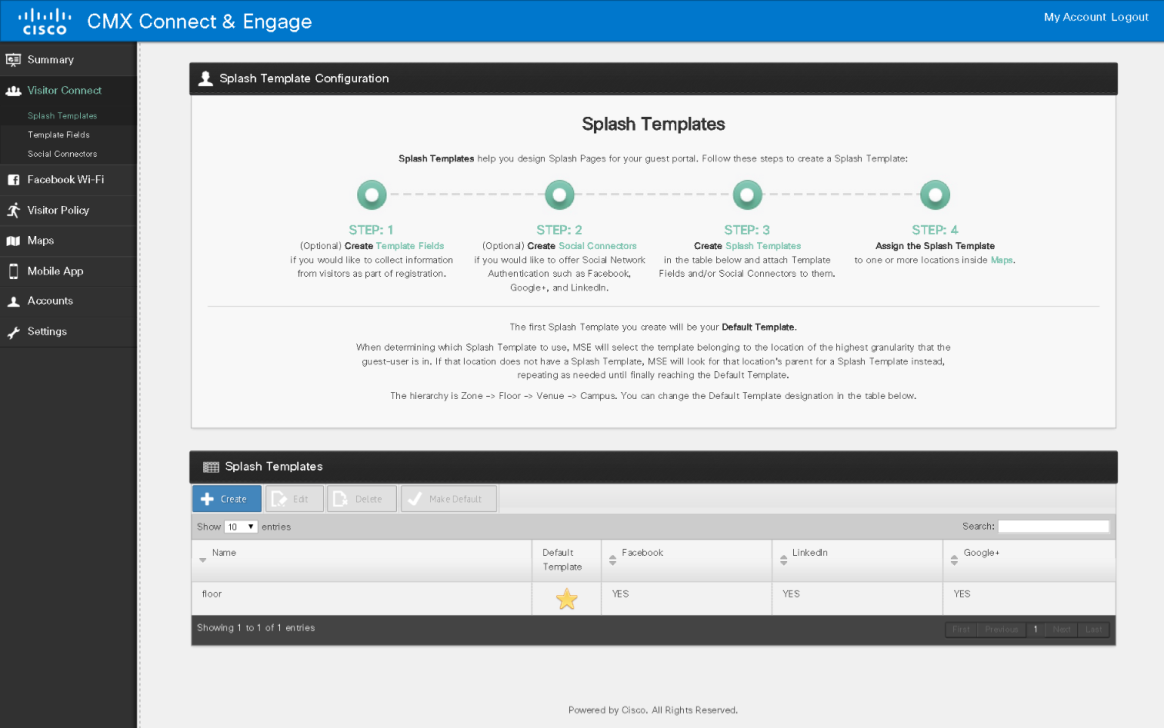Click the Visitor Policy walking person icon

coord(14,210)
